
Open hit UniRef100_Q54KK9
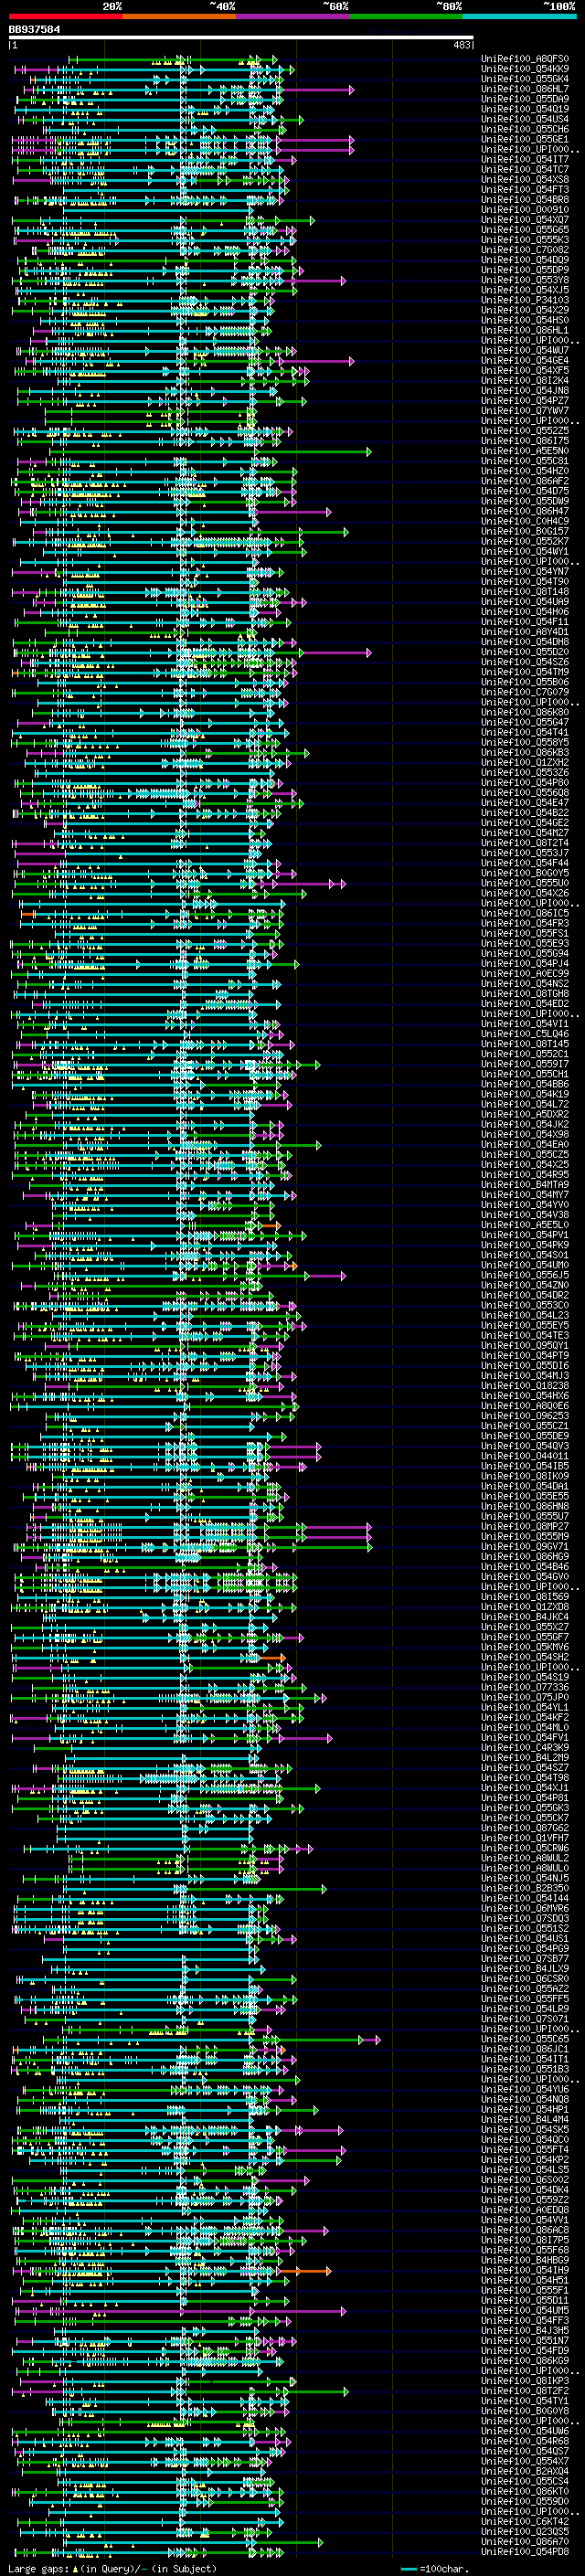point(524,69)
